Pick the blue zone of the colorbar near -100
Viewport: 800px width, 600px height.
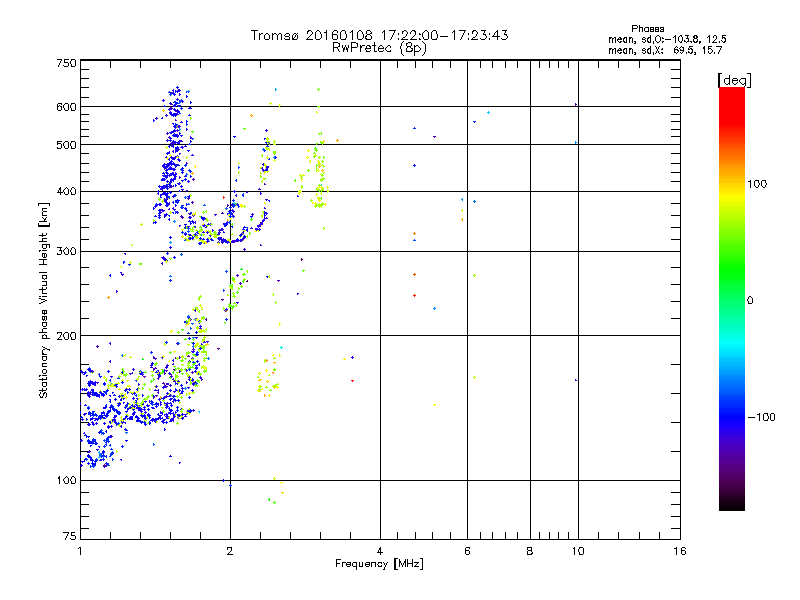click(732, 416)
